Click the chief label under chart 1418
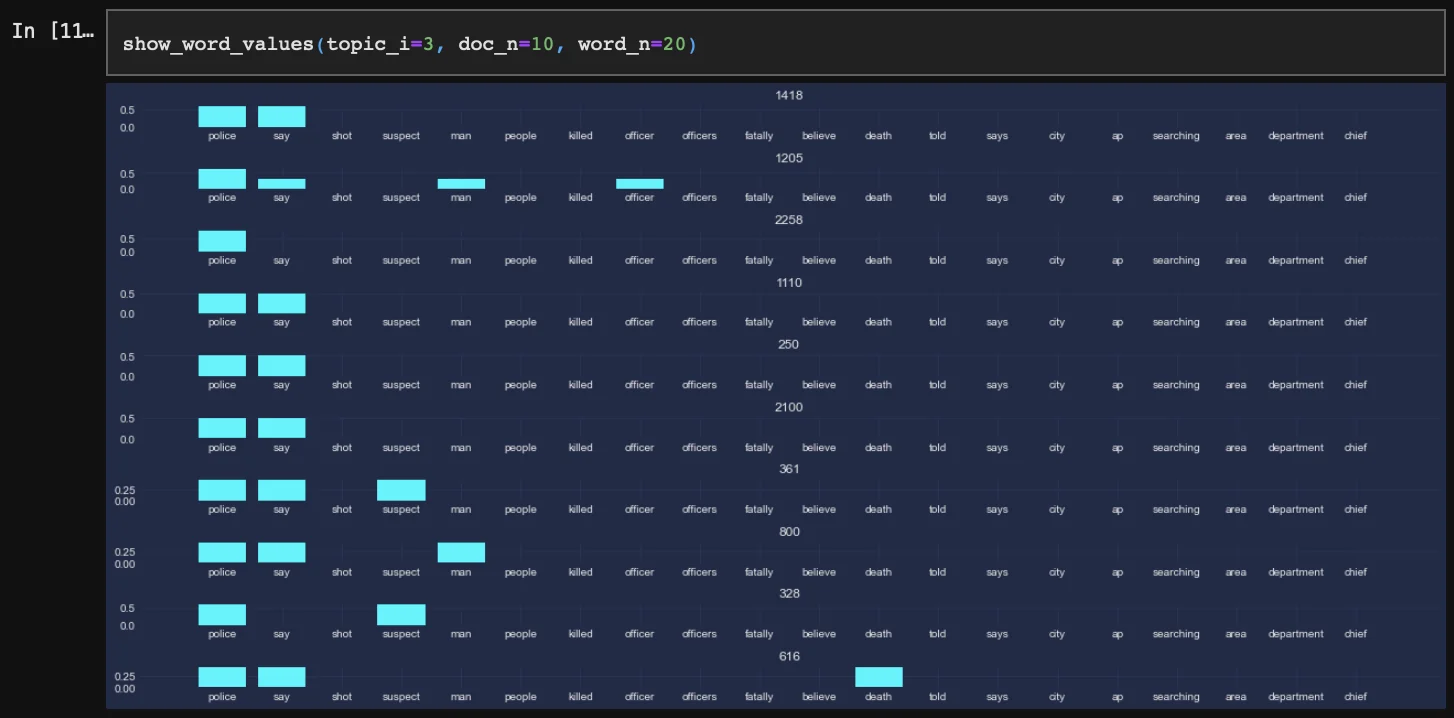Screen dimensions: 1454x718 [1355, 136]
